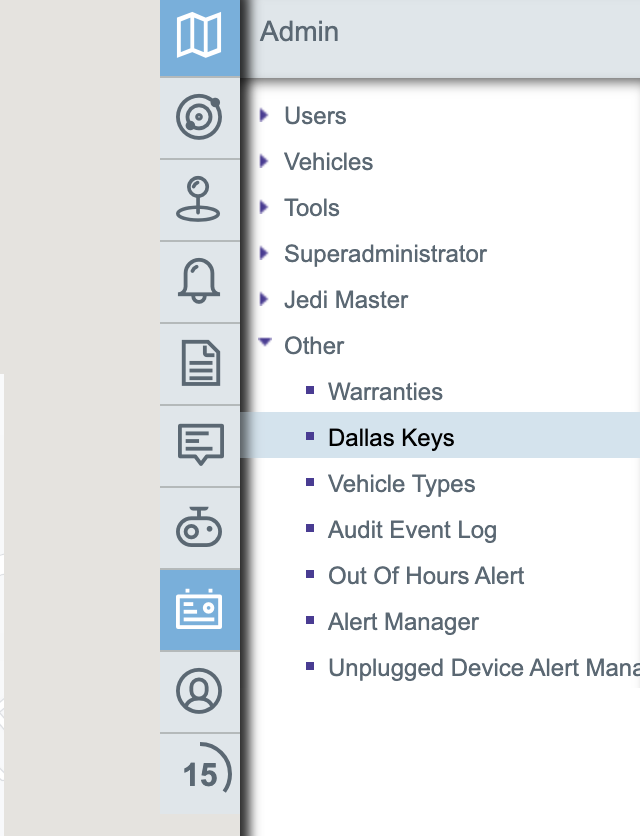Viewport: 640px width, 836px height.
Task: Select the dashcam camera icon
Action: tap(199, 528)
